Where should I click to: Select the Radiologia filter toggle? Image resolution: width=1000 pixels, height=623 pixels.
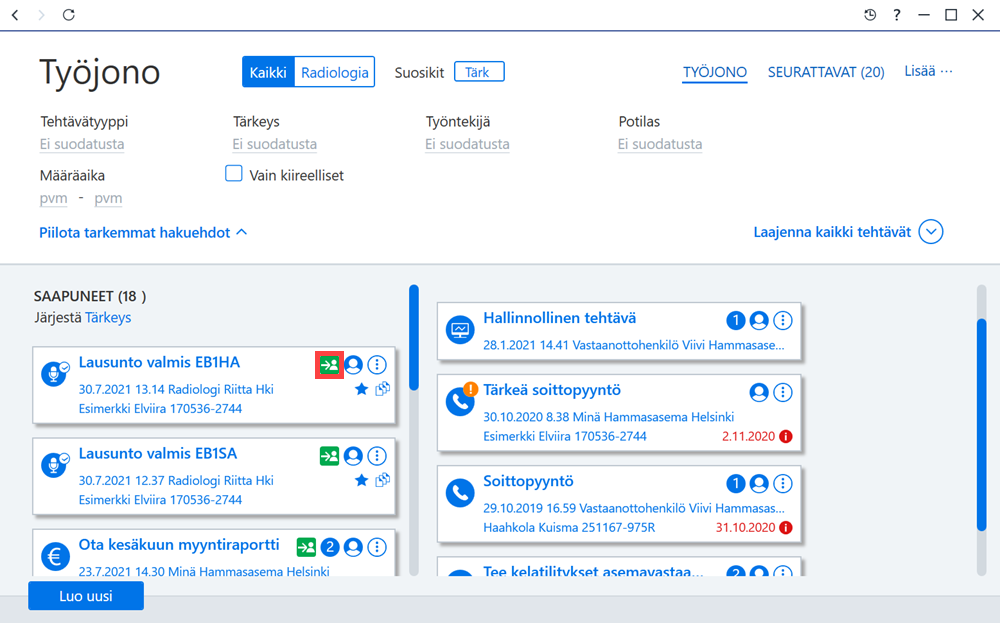click(x=335, y=72)
